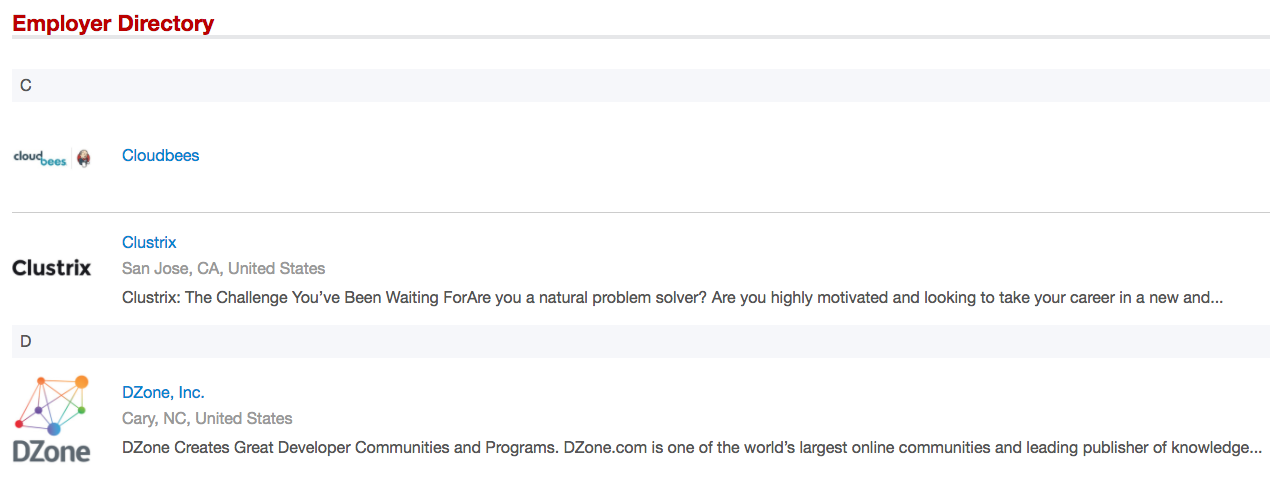Open the Cloudbees employer link

(x=160, y=155)
